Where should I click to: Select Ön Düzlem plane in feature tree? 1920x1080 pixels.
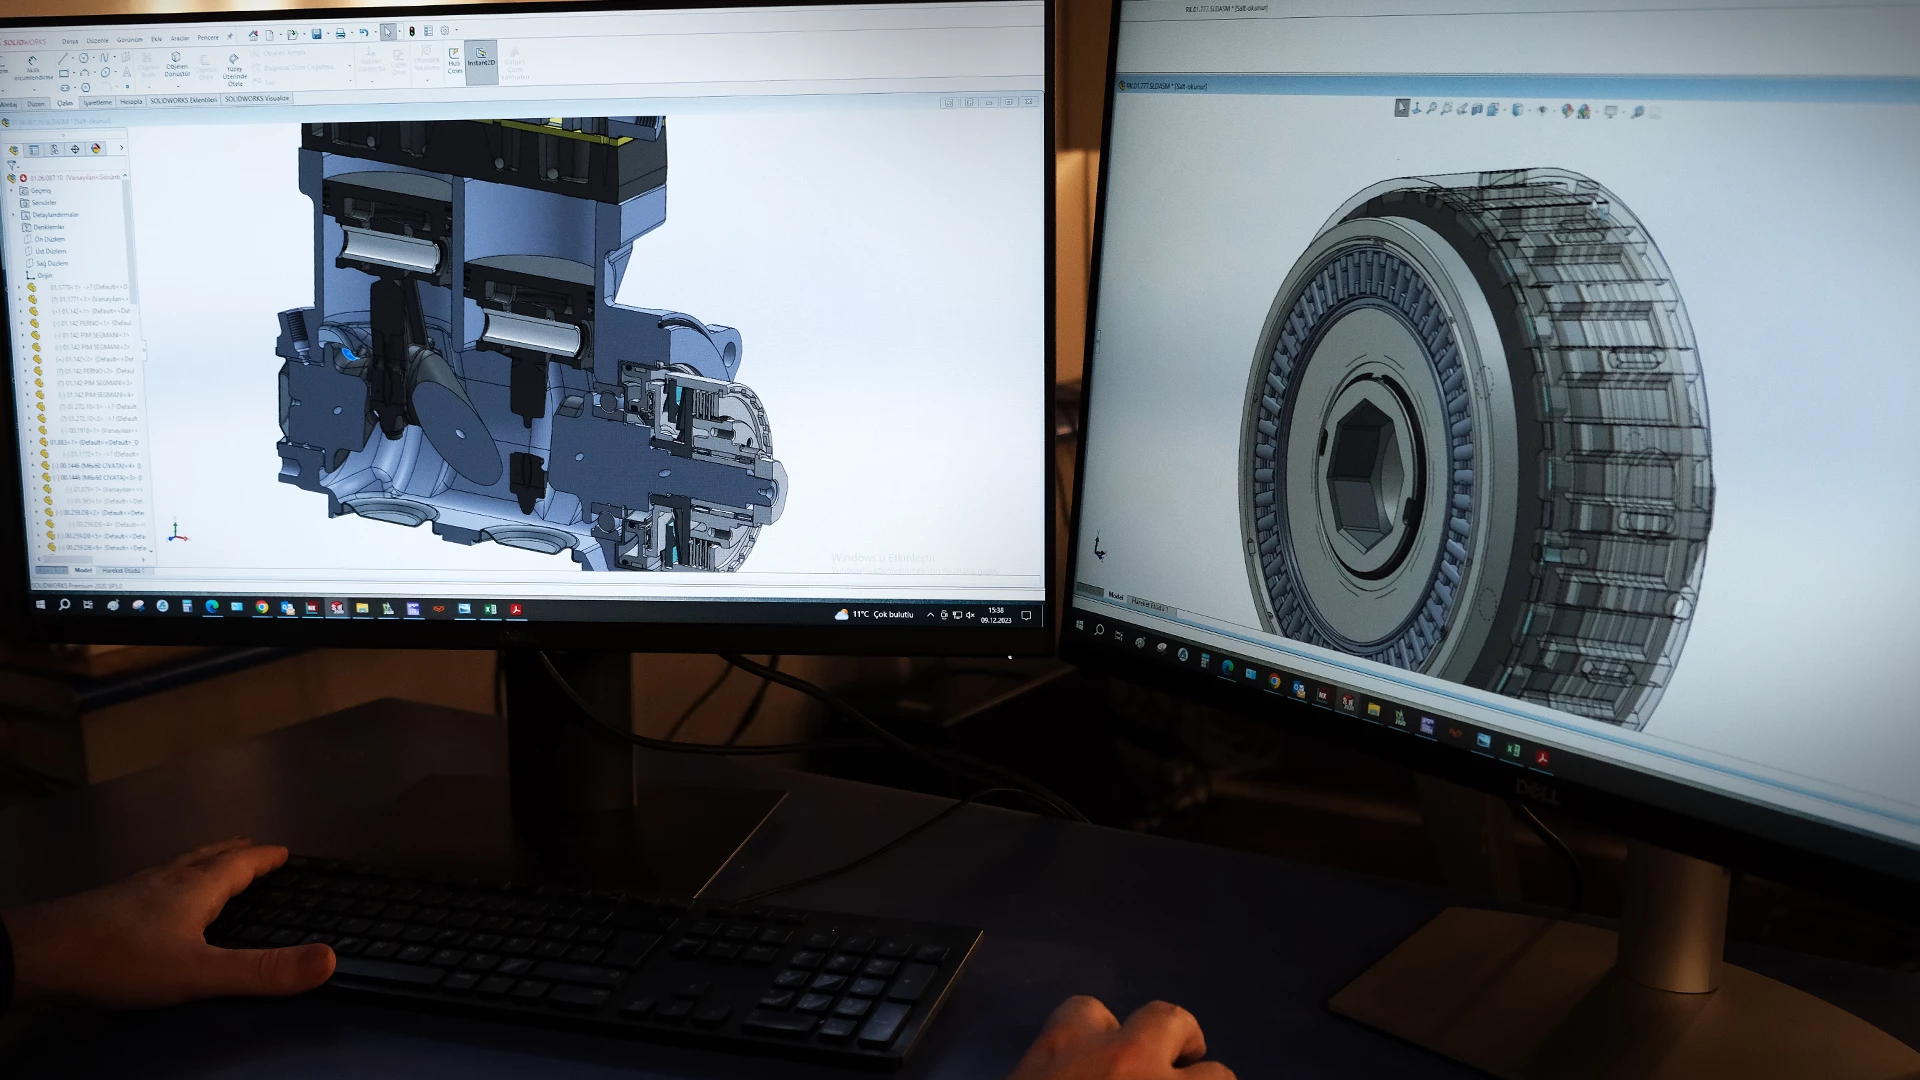(x=50, y=239)
